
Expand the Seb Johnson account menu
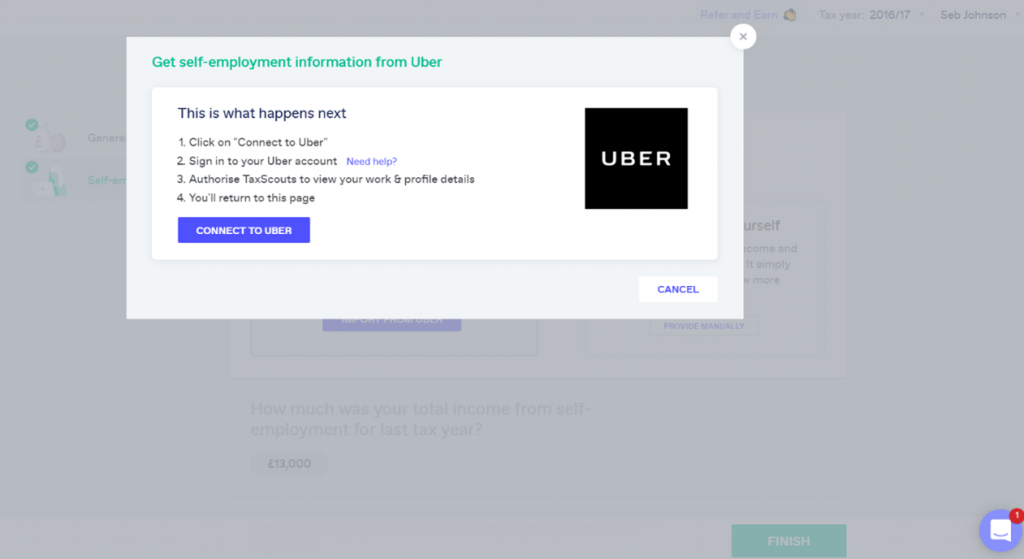980,15
